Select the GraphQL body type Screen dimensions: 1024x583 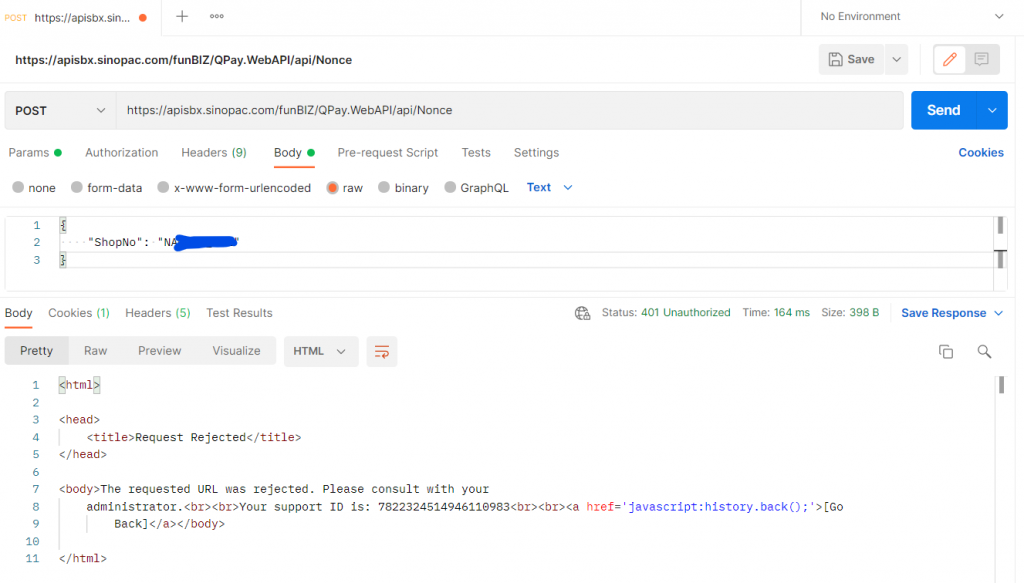pyautogui.click(x=450, y=187)
